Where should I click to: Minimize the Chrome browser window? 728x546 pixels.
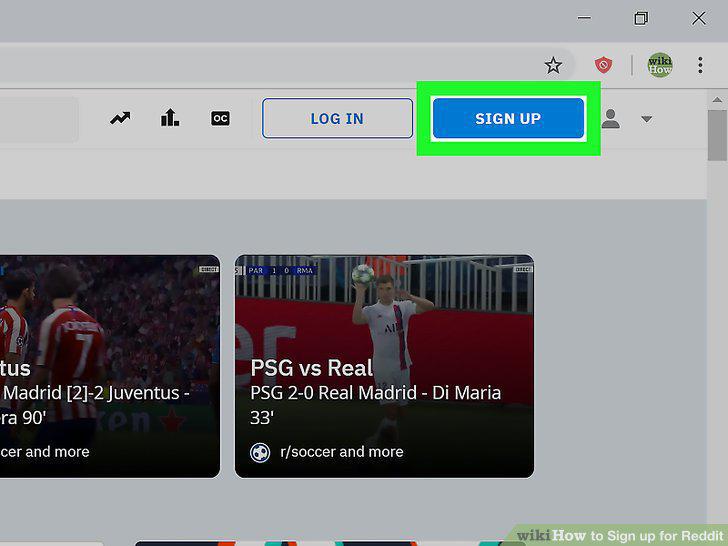(584, 18)
